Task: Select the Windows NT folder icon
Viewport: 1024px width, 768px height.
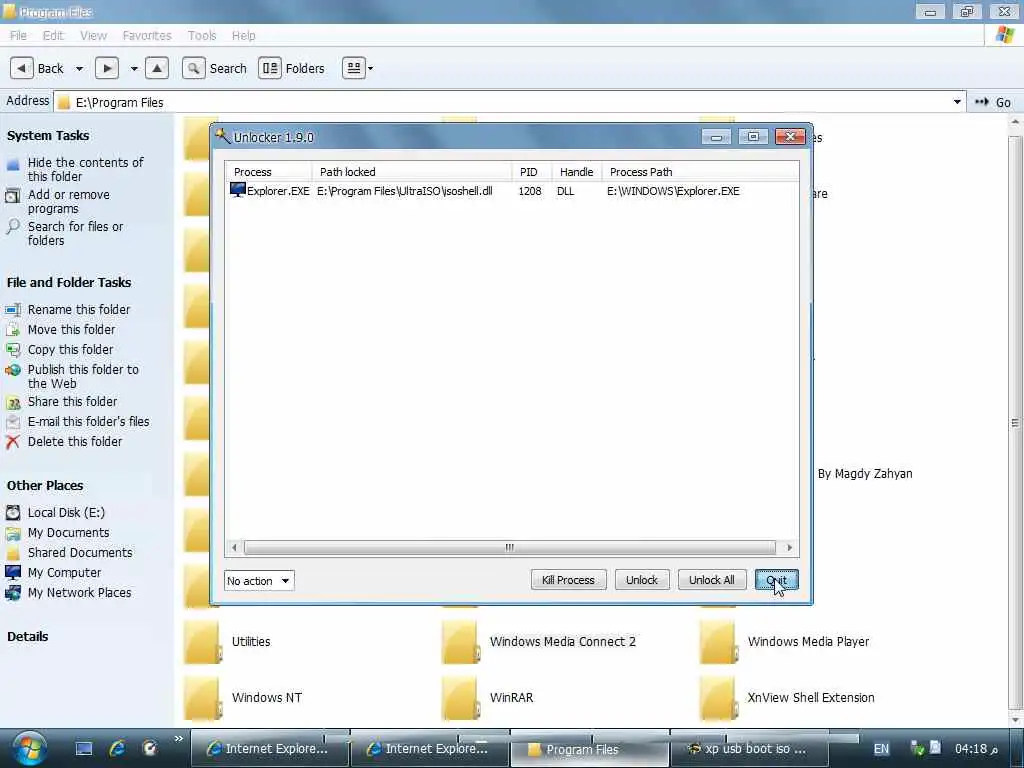Action: (202, 697)
